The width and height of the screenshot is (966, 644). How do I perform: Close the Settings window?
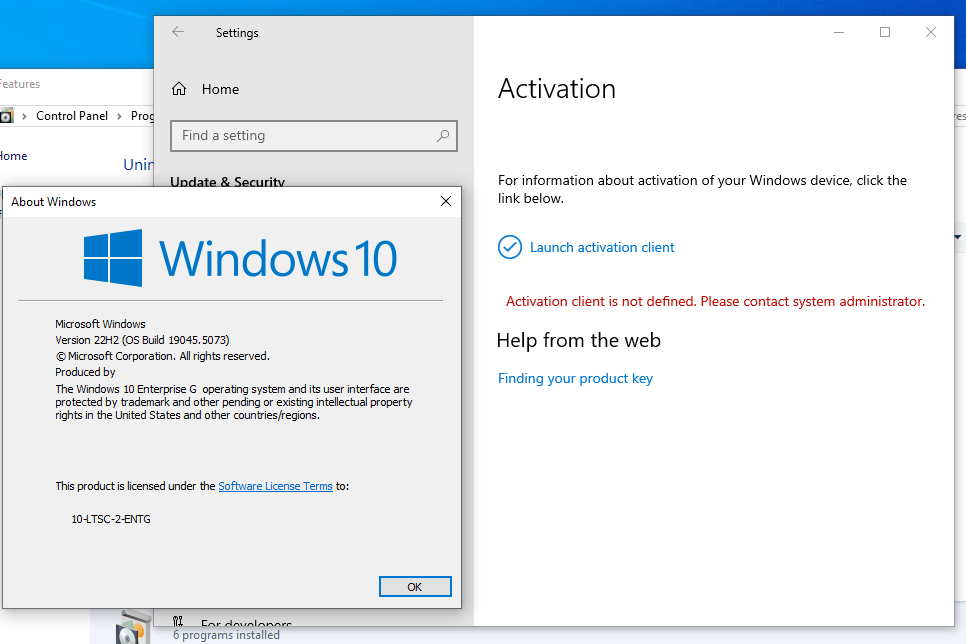930,32
